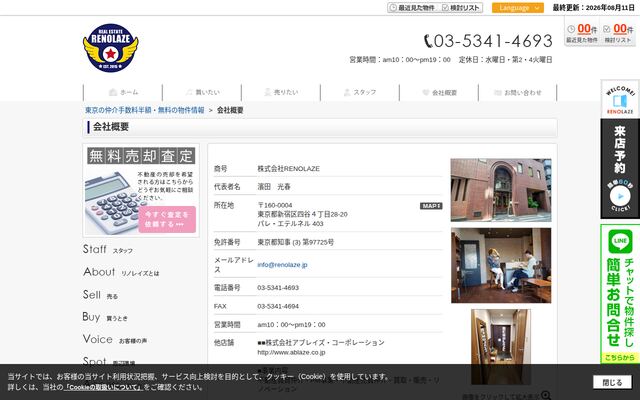Click the WELCOME RENOLAZE door icon
This screenshot has width=640, height=400.
click(620, 99)
